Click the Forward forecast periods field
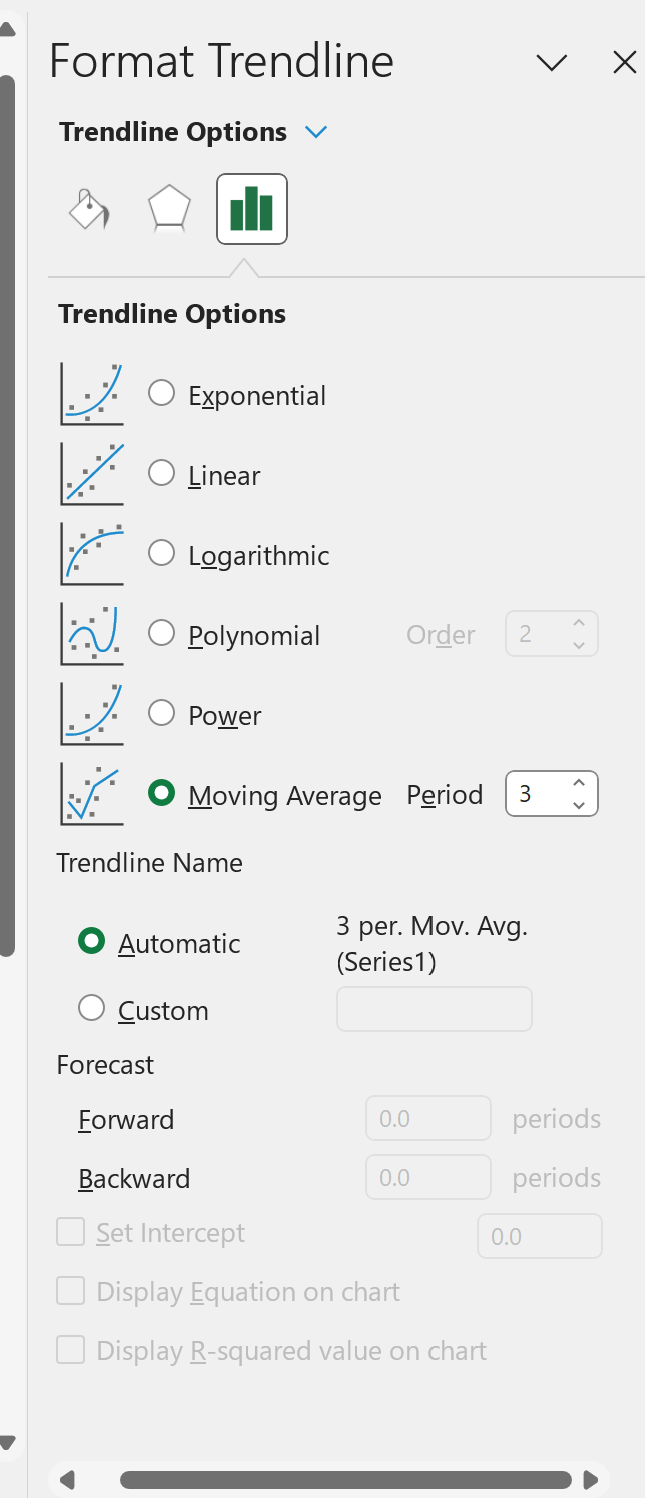 coord(428,1118)
